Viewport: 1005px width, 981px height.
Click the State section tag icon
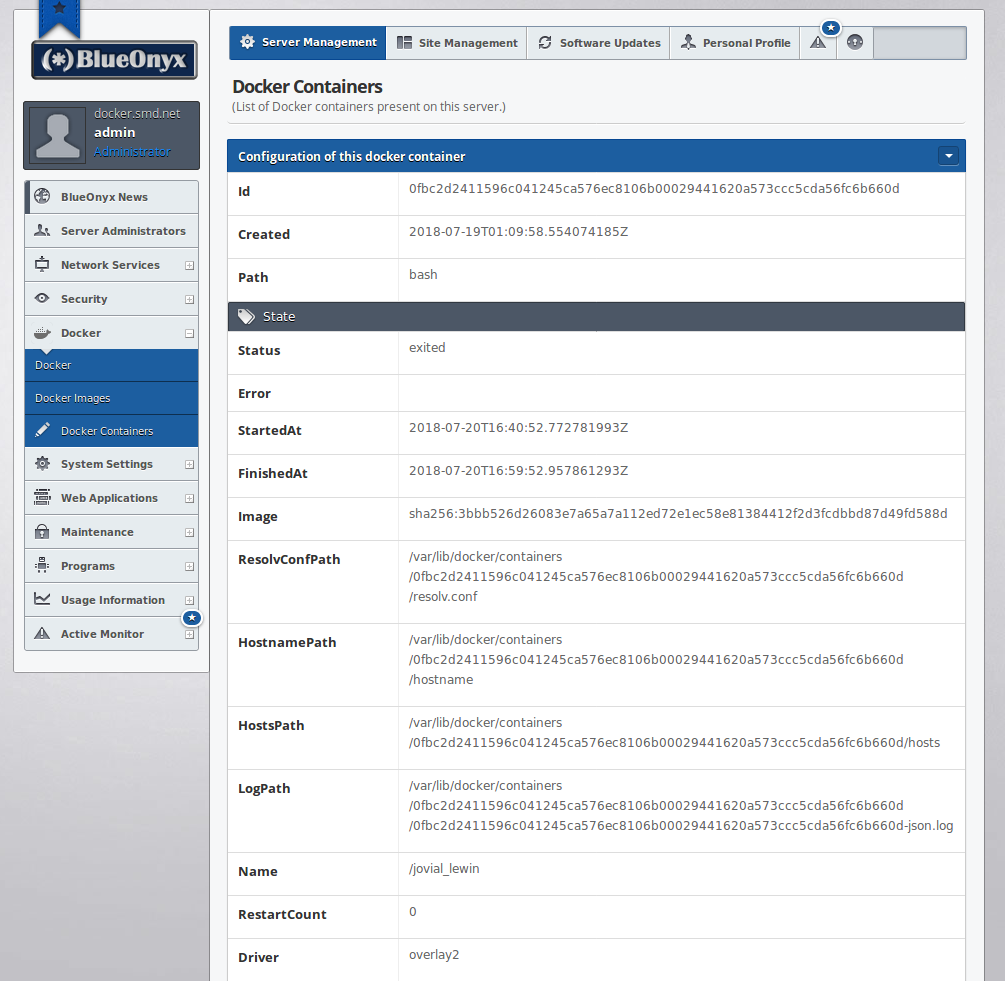coord(246,317)
